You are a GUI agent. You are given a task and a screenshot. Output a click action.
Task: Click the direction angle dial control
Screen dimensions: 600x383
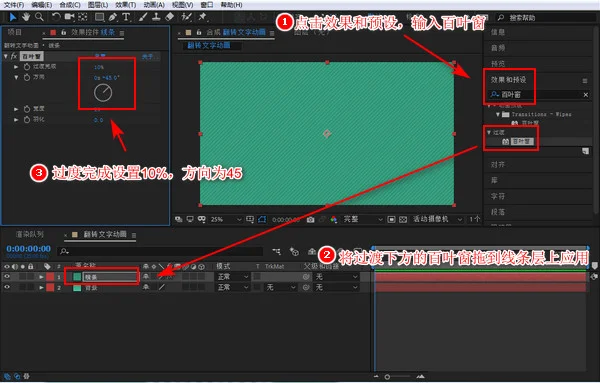point(103,93)
